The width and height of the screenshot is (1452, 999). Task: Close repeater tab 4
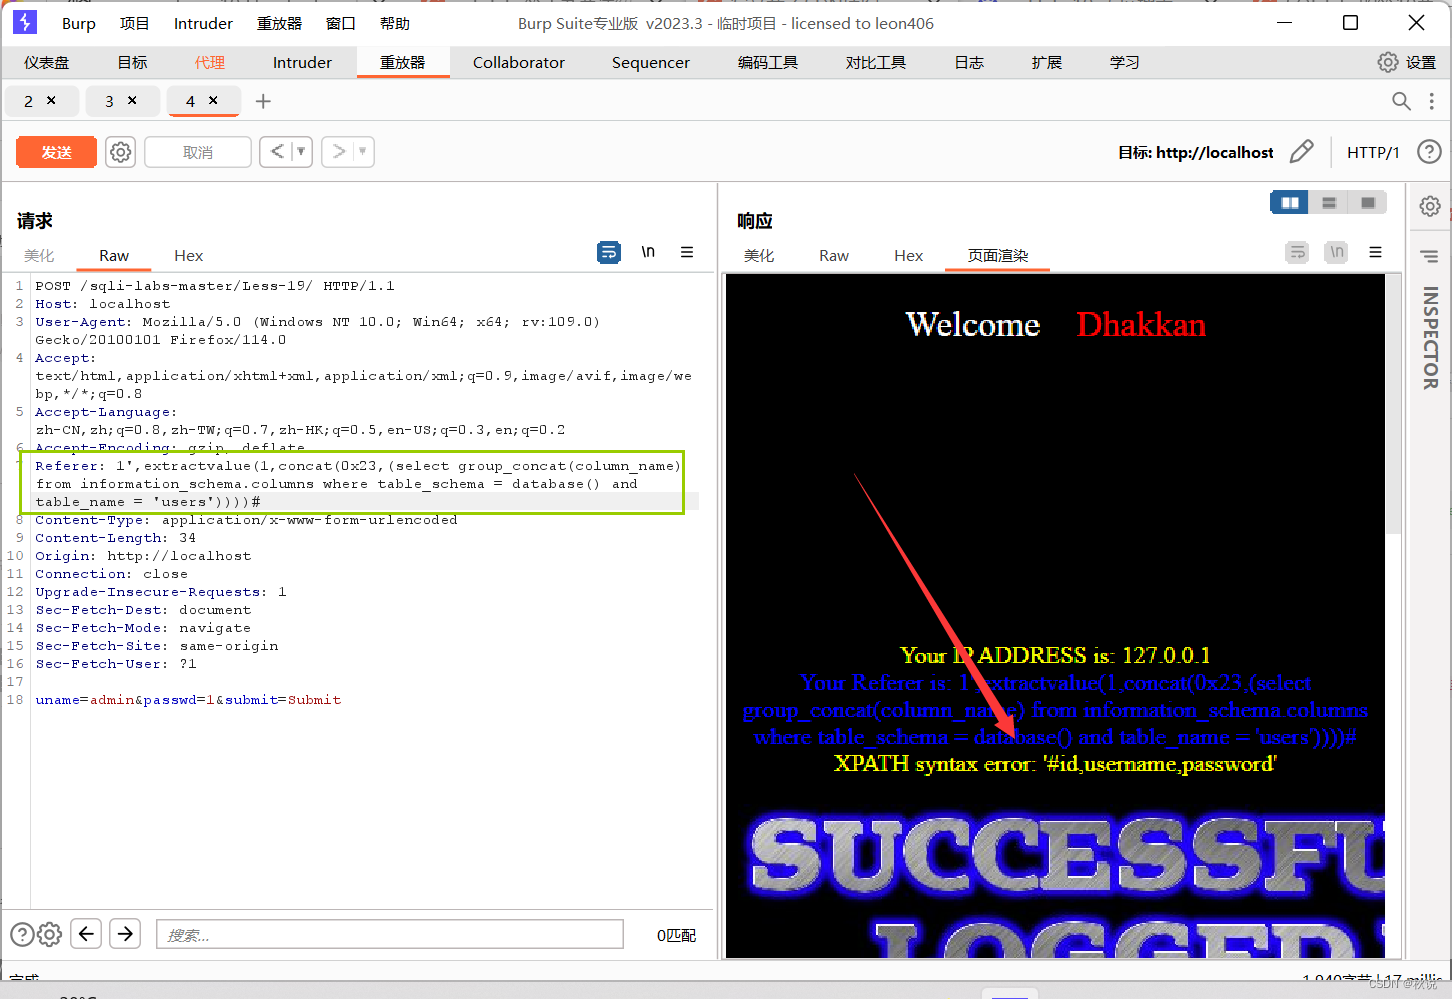point(213,100)
